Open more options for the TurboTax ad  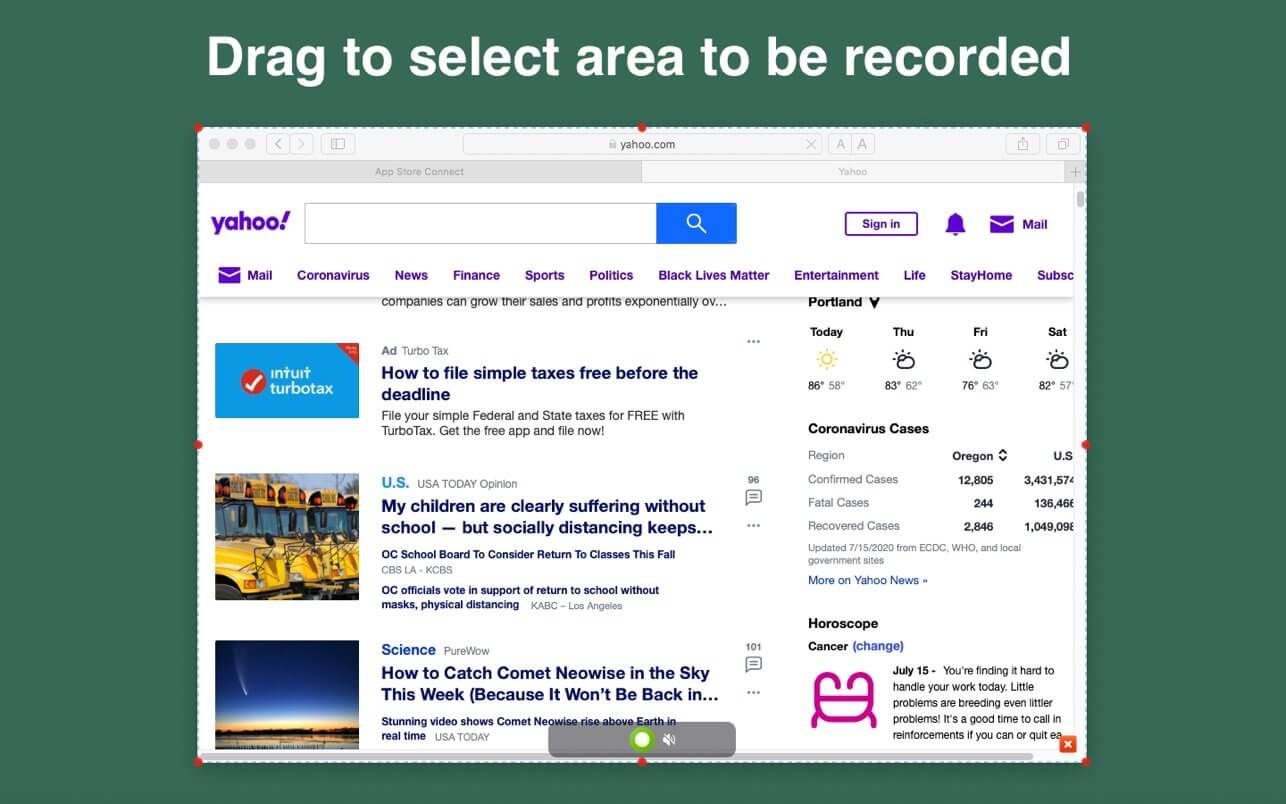[753, 342]
